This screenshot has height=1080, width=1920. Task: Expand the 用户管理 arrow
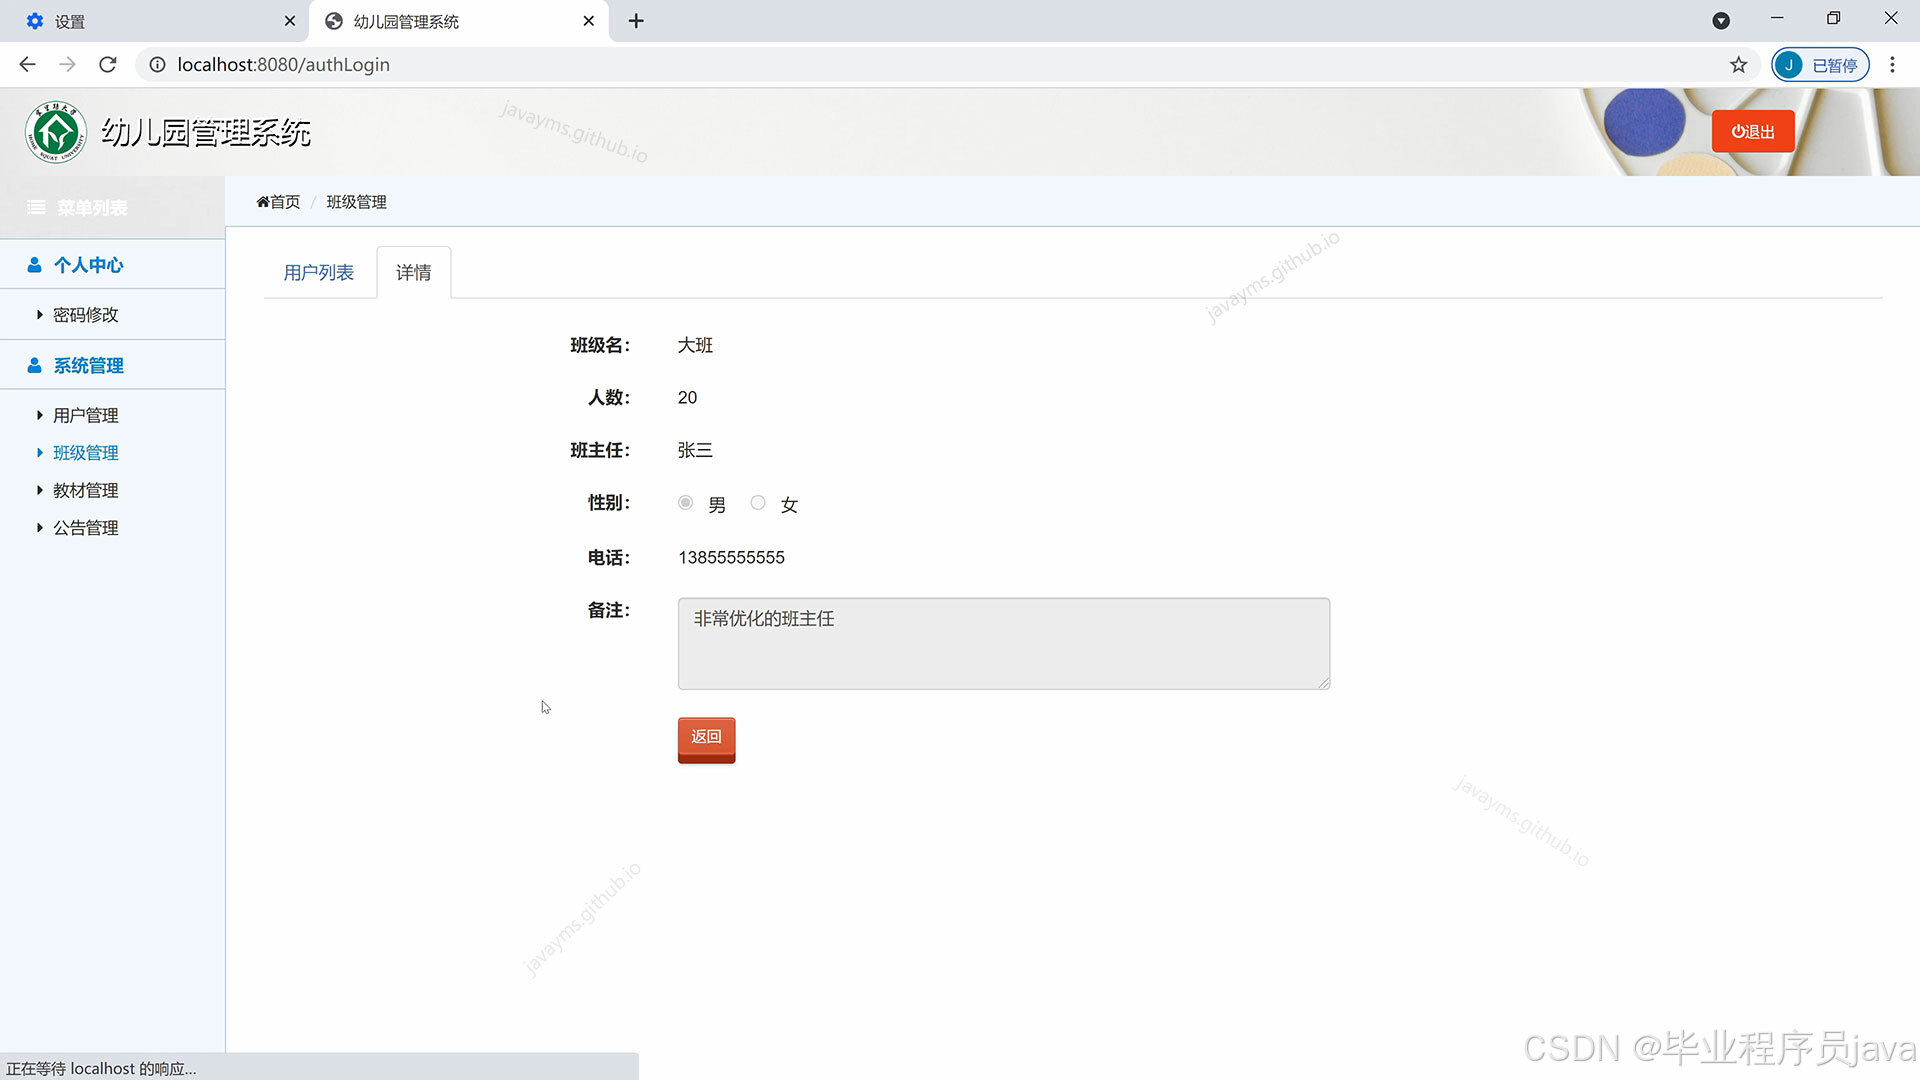pyautogui.click(x=40, y=415)
